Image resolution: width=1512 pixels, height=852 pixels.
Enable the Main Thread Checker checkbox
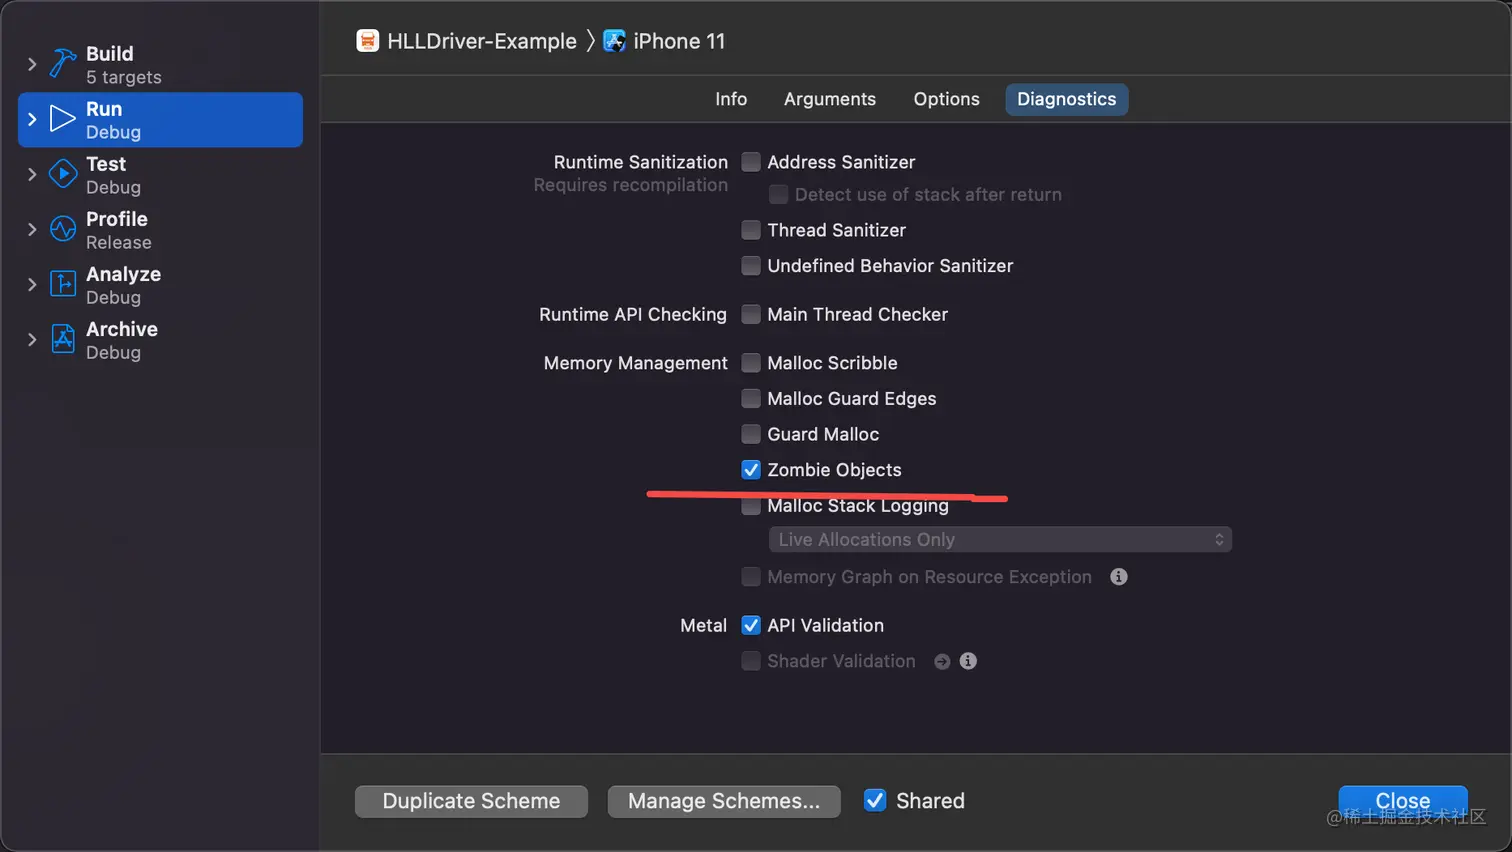(751, 314)
